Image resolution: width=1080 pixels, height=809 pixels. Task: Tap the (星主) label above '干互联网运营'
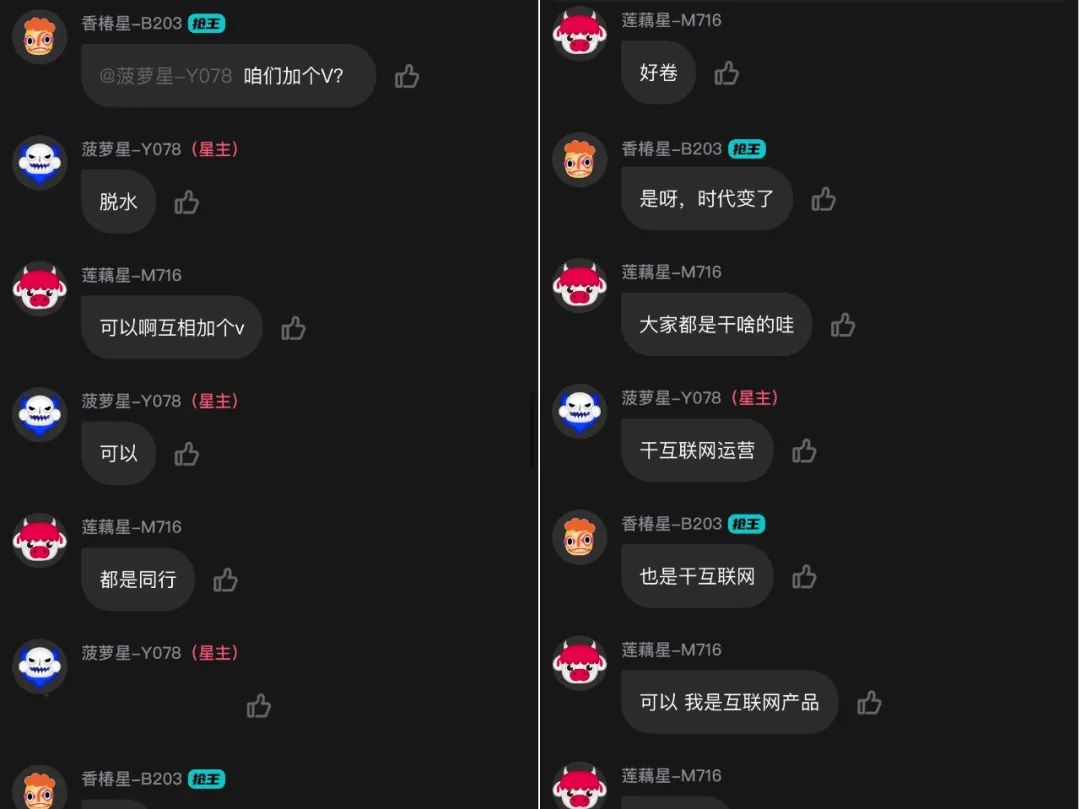tap(755, 398)
